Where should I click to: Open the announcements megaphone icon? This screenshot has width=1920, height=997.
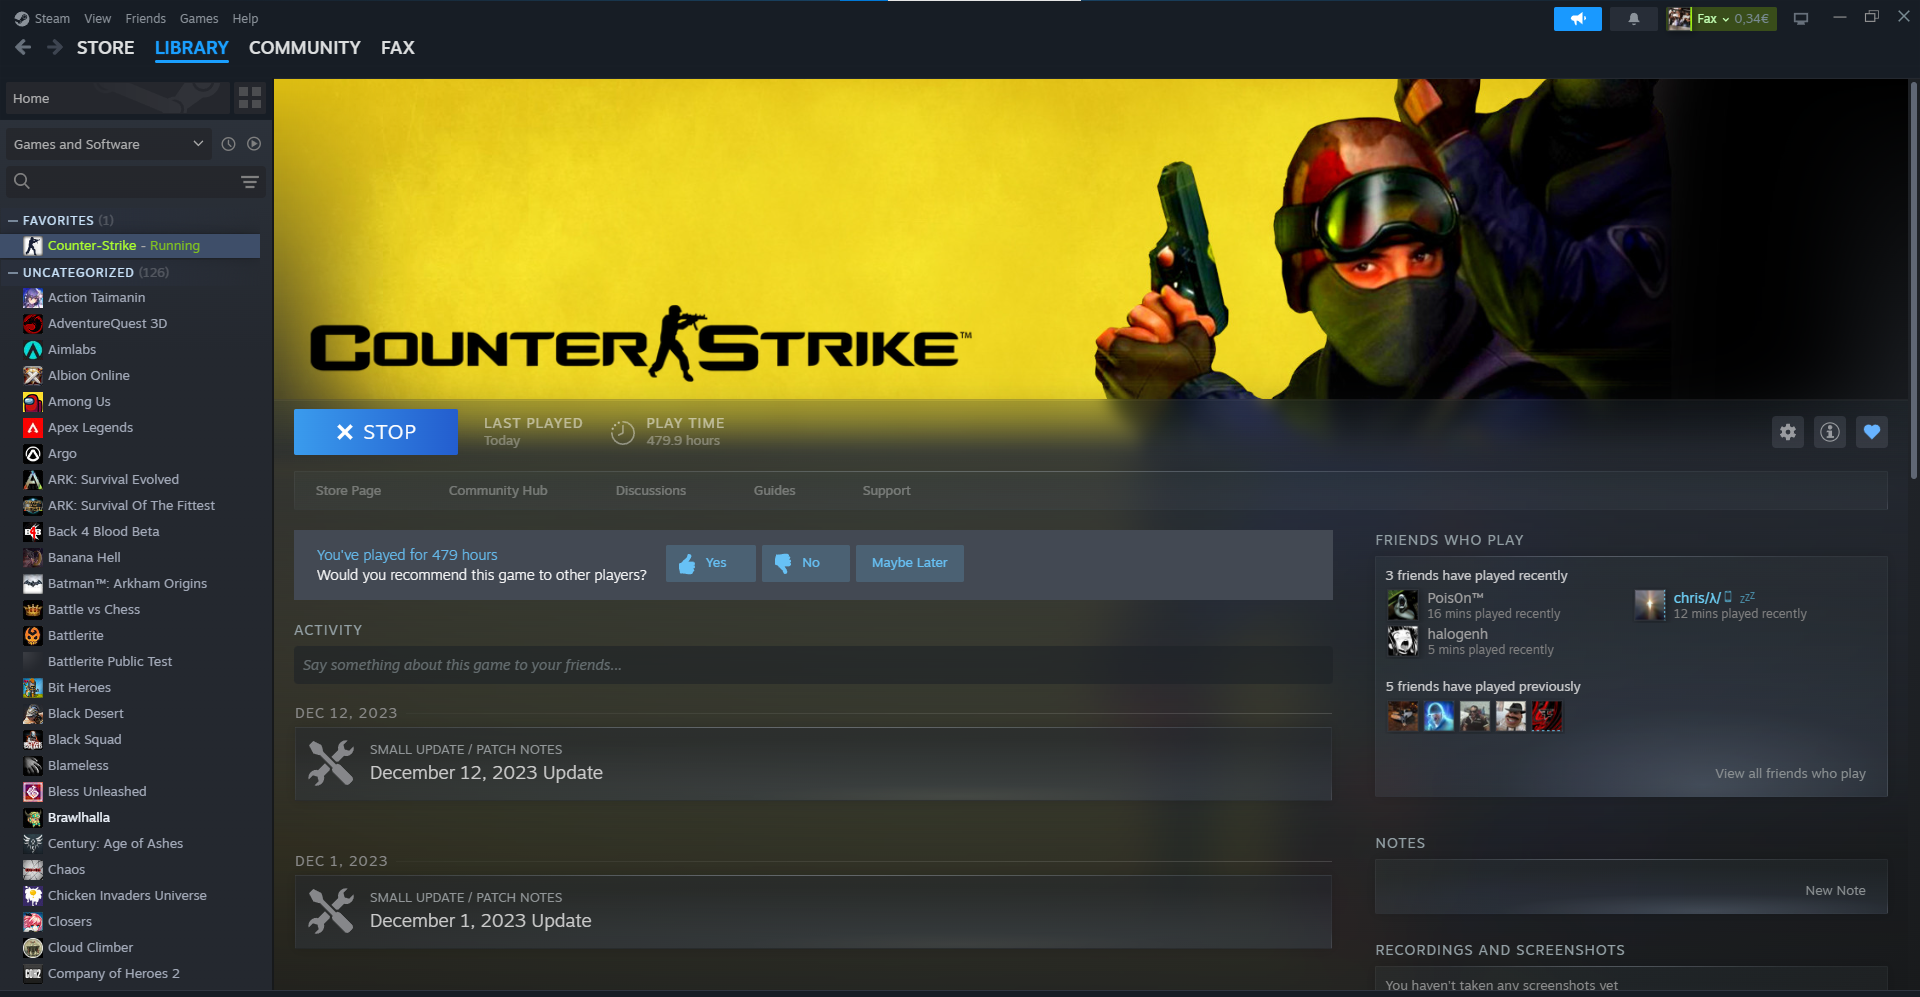pyautogui.click(x=1577, y=19)
